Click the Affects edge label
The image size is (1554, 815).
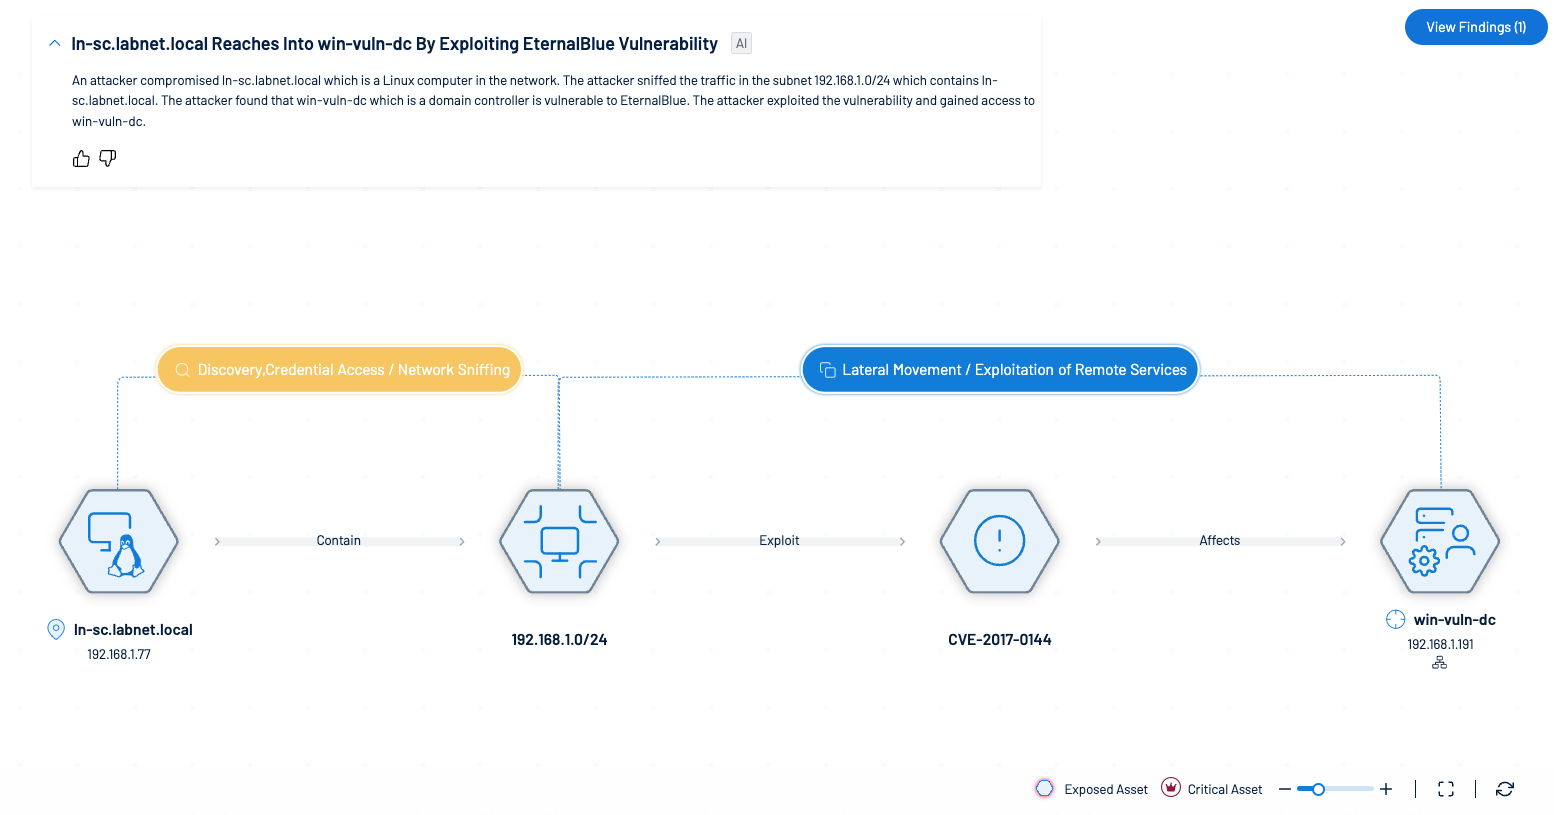pyautogui.click(x=1220, y=540)
